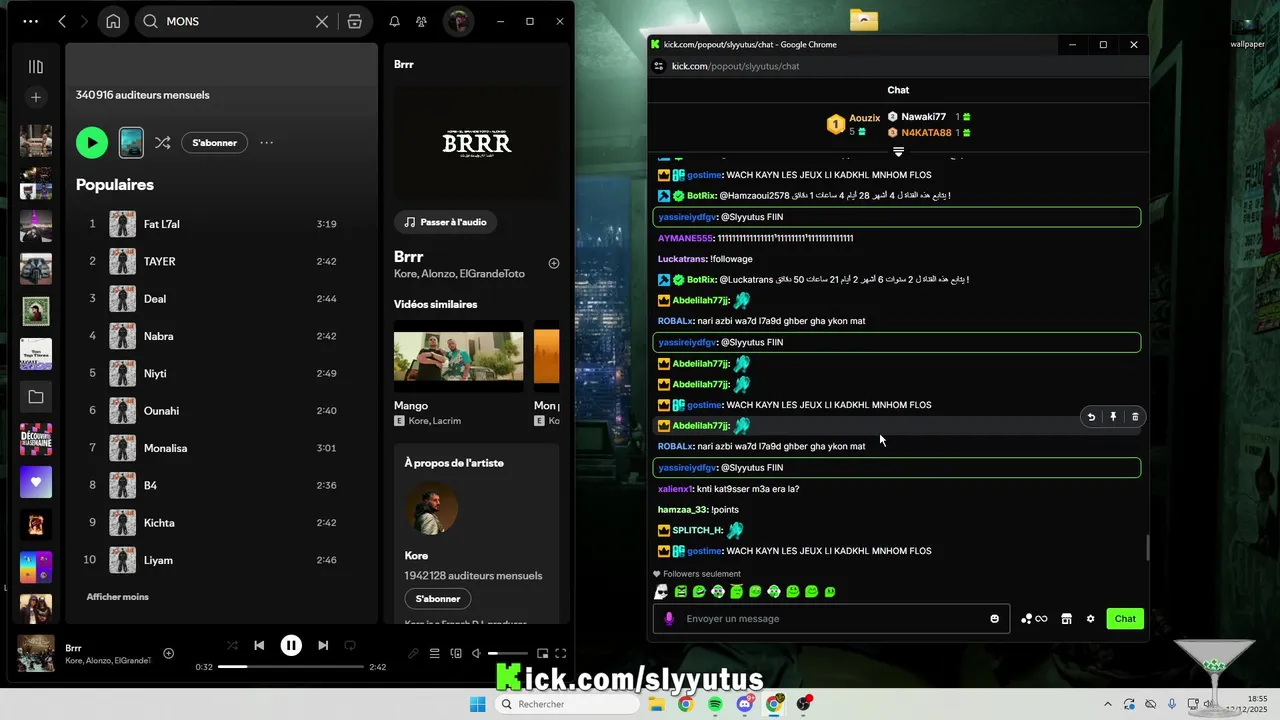Skip to the next track
Screen dimensions: 1280x720
point(323,646)
